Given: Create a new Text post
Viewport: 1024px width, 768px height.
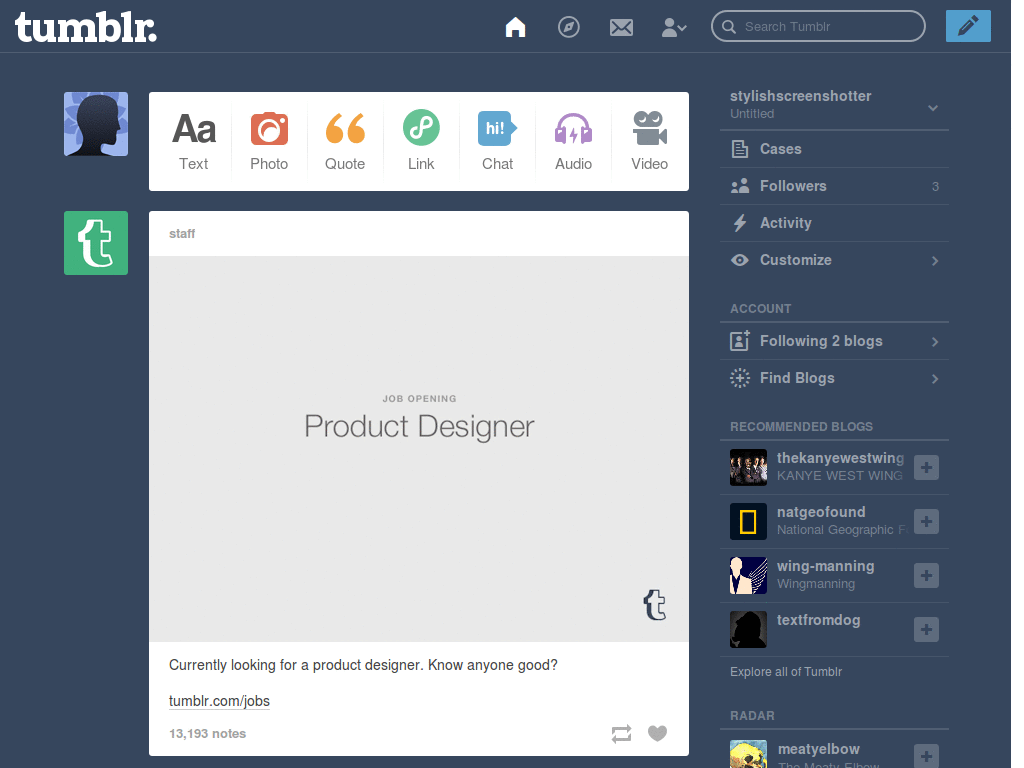Looking at the screenshot, I should 194,141.
